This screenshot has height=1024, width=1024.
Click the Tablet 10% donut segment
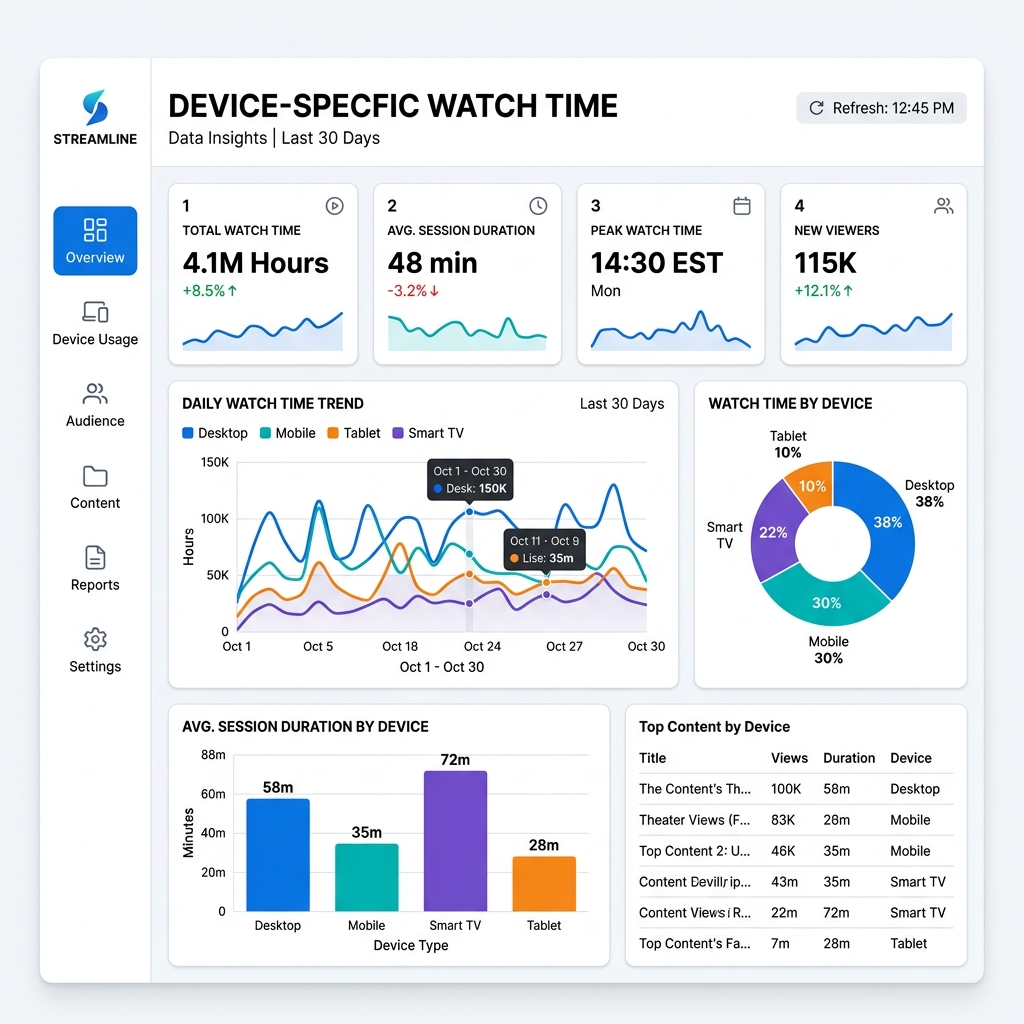[813, 486]
